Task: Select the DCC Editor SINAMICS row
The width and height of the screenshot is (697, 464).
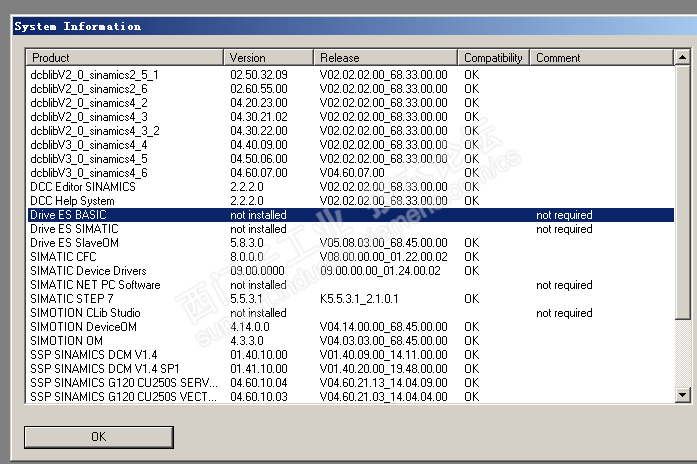Action: 350,187
